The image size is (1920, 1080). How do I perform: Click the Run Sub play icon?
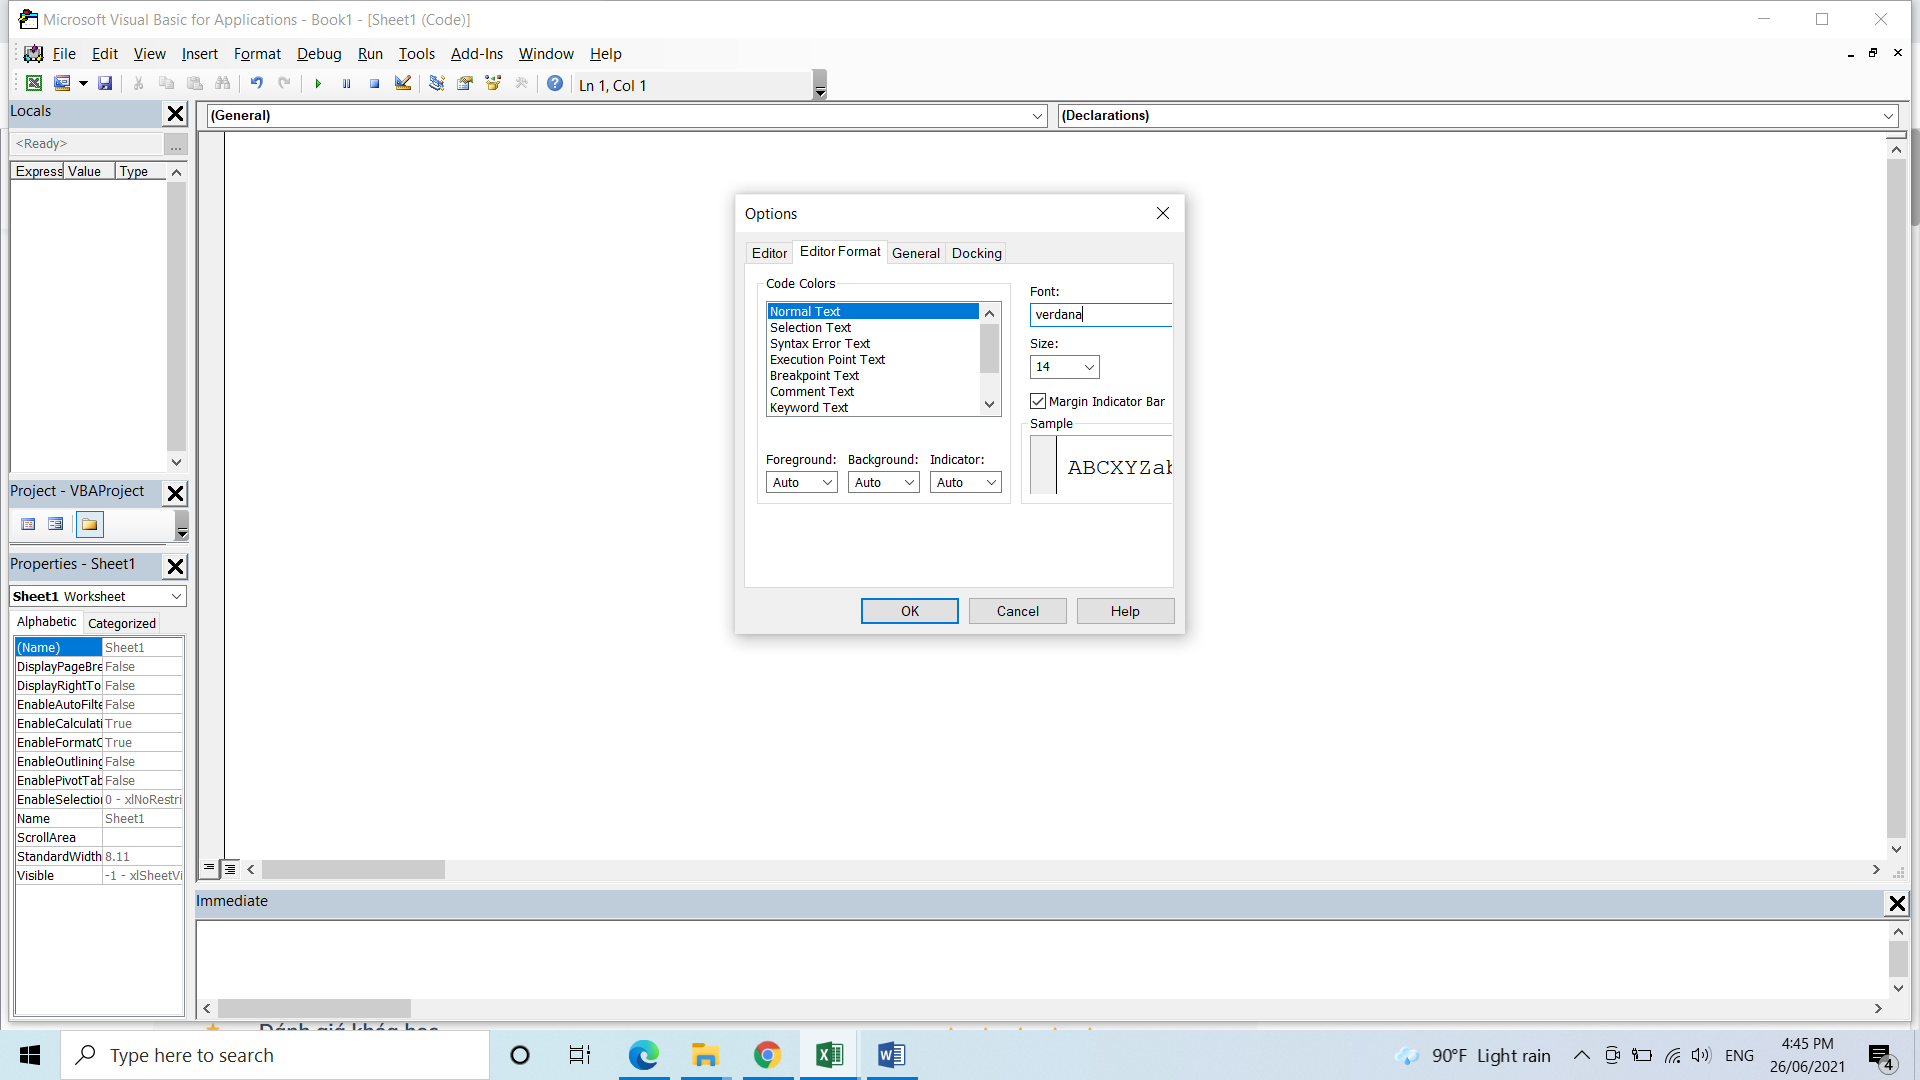(x=318, y=84)
